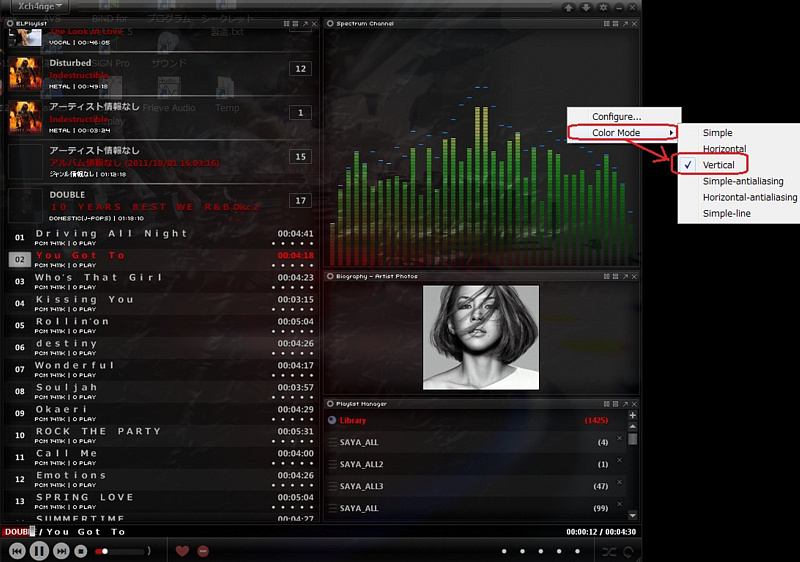Close the Spectrum Channel panel

(634, 24)
